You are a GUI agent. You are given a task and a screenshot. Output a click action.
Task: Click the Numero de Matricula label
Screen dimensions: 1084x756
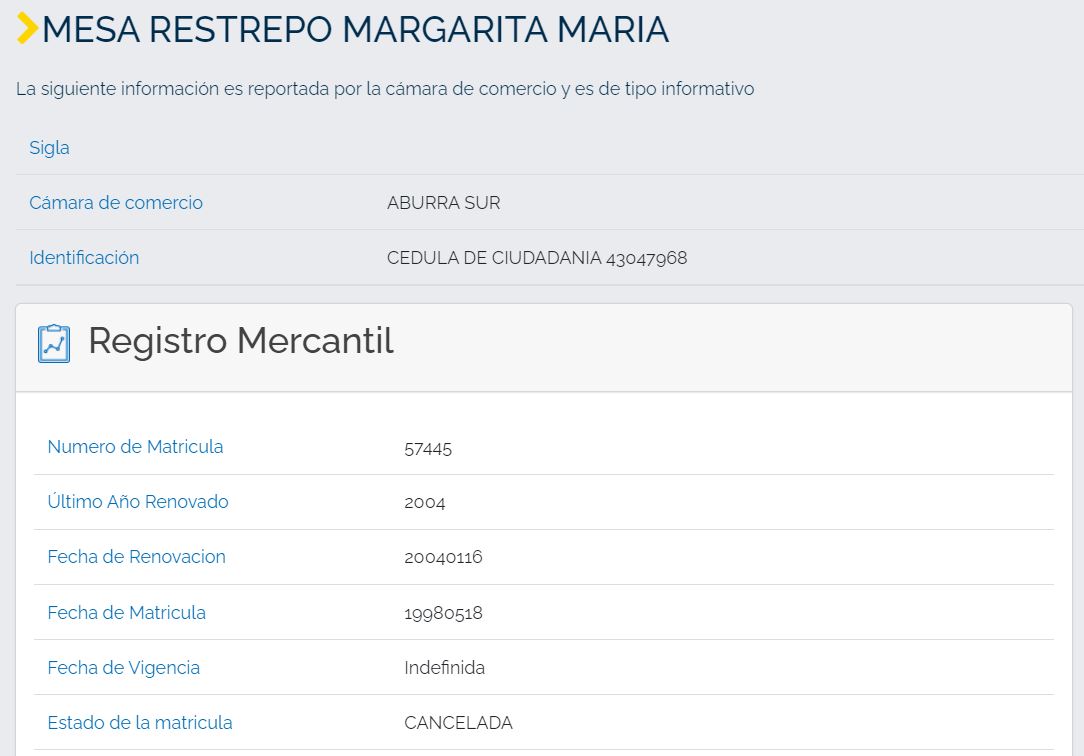pyautogui.click(x=135, y=447)
